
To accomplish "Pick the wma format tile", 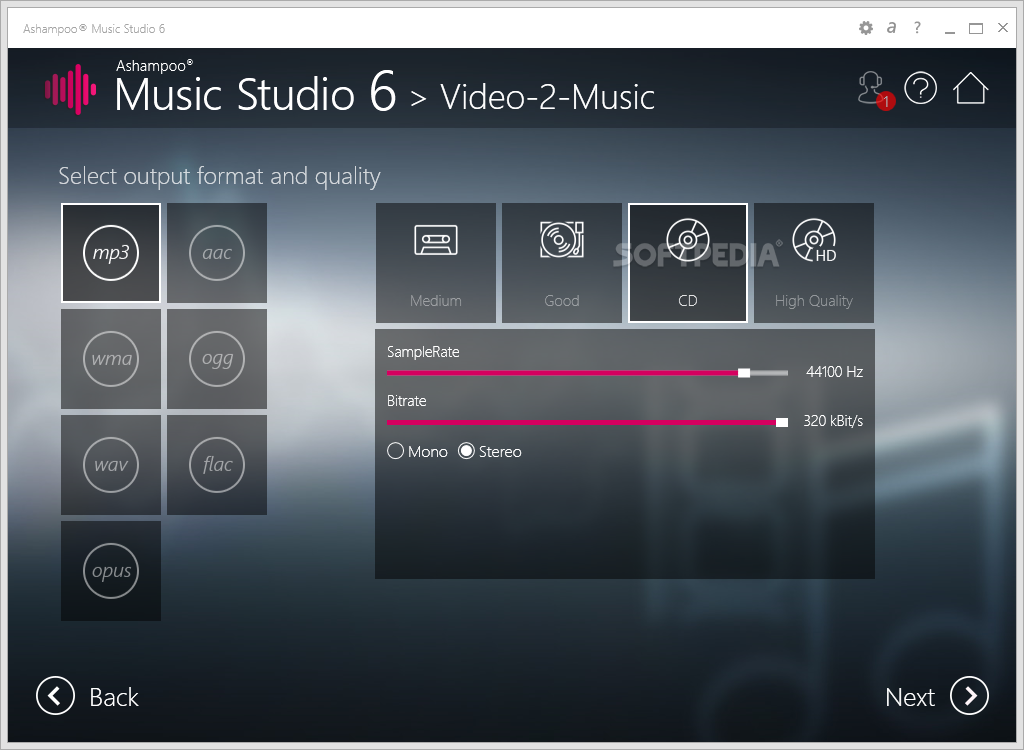I will [111, 359].
